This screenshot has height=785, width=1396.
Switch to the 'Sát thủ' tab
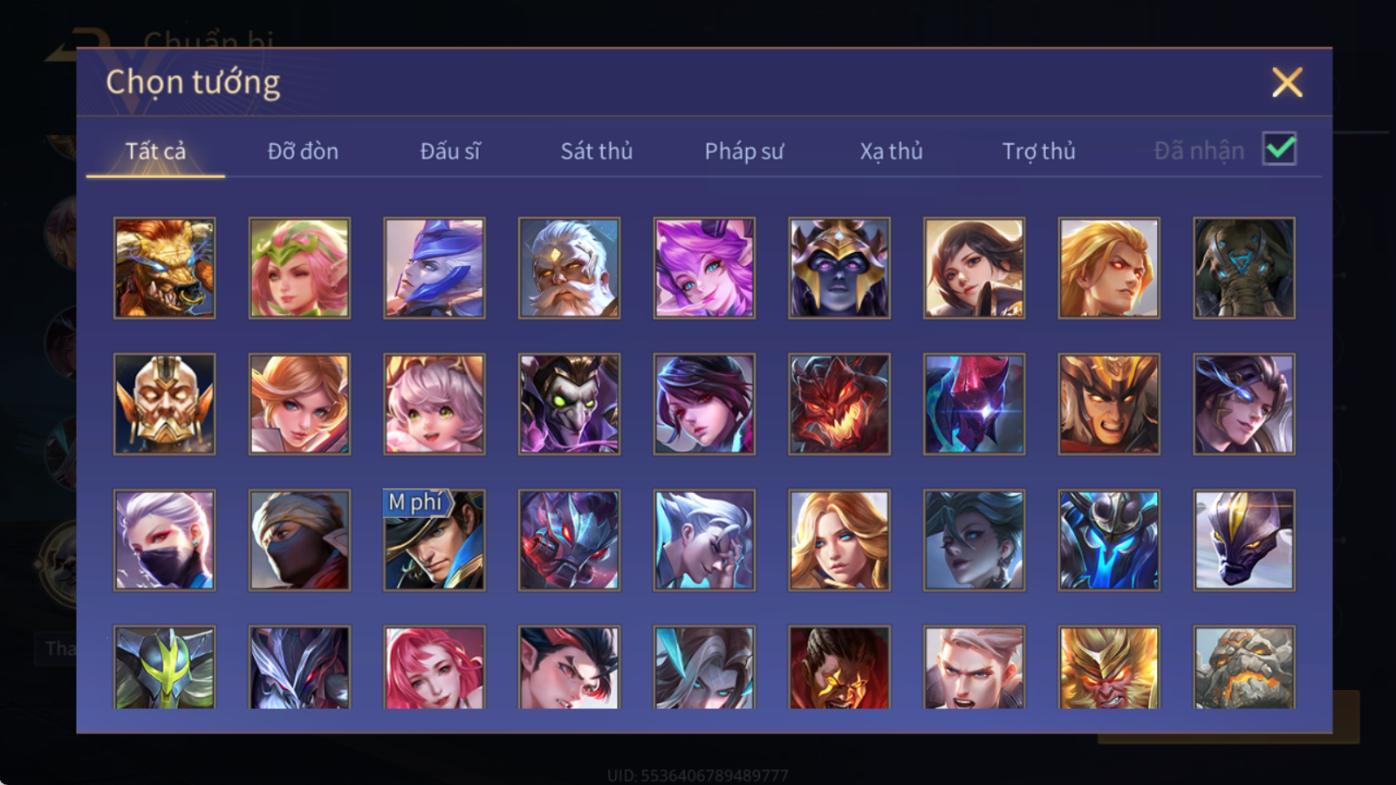click(596, 151)
